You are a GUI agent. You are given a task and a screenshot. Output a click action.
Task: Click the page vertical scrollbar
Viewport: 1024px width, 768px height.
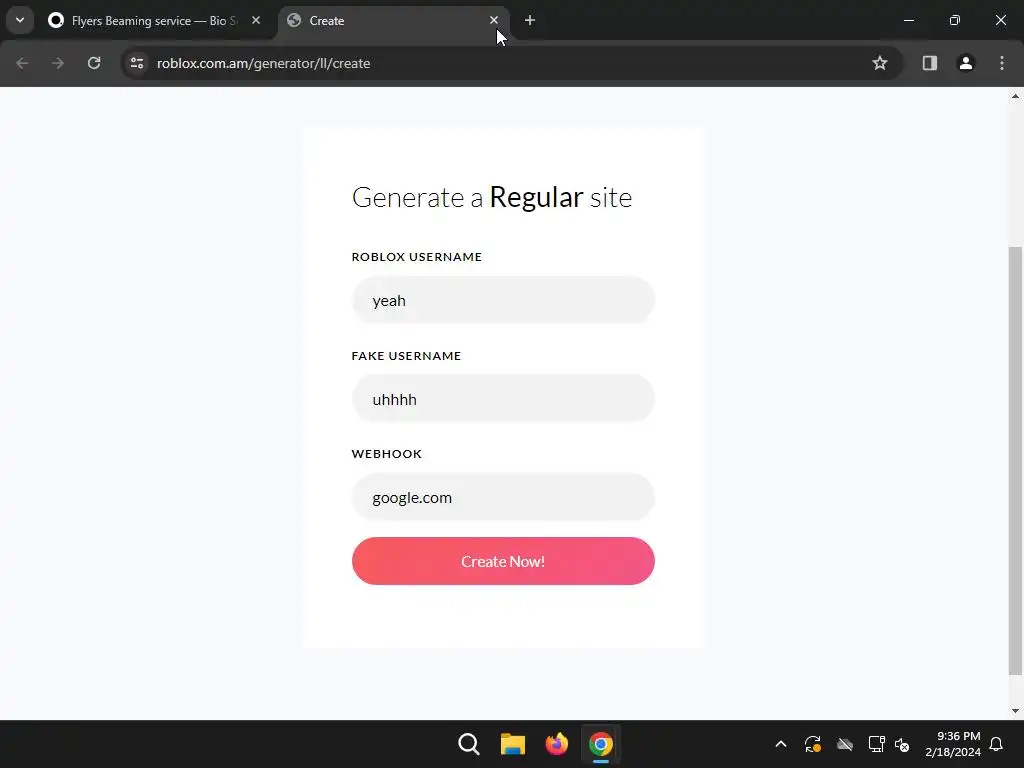(x=1015, y=461)
